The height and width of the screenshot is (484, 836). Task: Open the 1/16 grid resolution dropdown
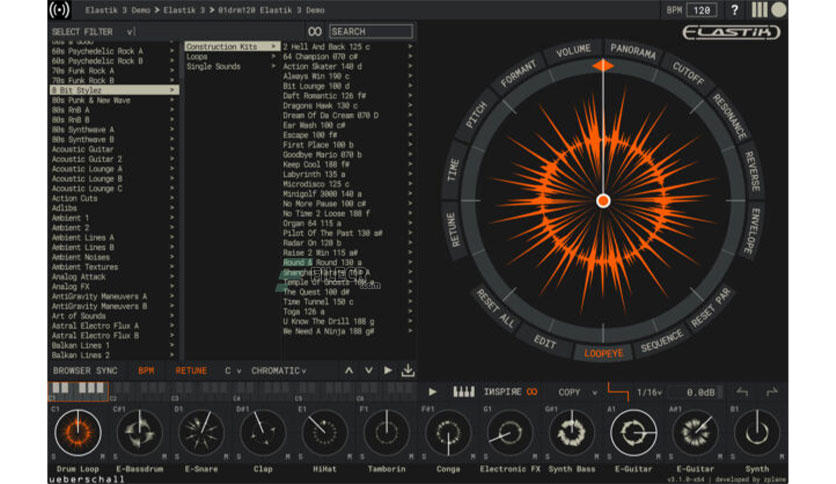tap(649, 392)
